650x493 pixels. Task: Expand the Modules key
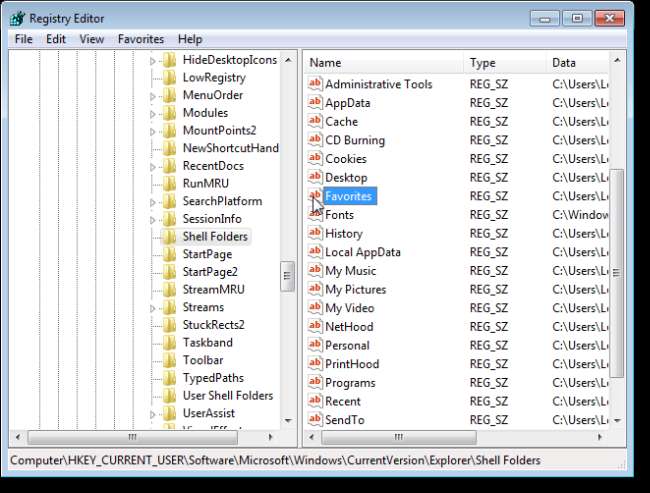click(x=153, y=114)
